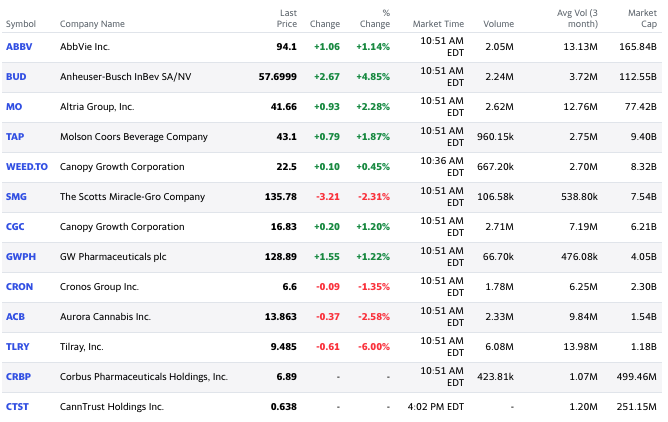The width and height of the screenshot is (668, 422).
Task: Click the 9.485 last price
Action: pyautogui.click(x=284, y=347)
